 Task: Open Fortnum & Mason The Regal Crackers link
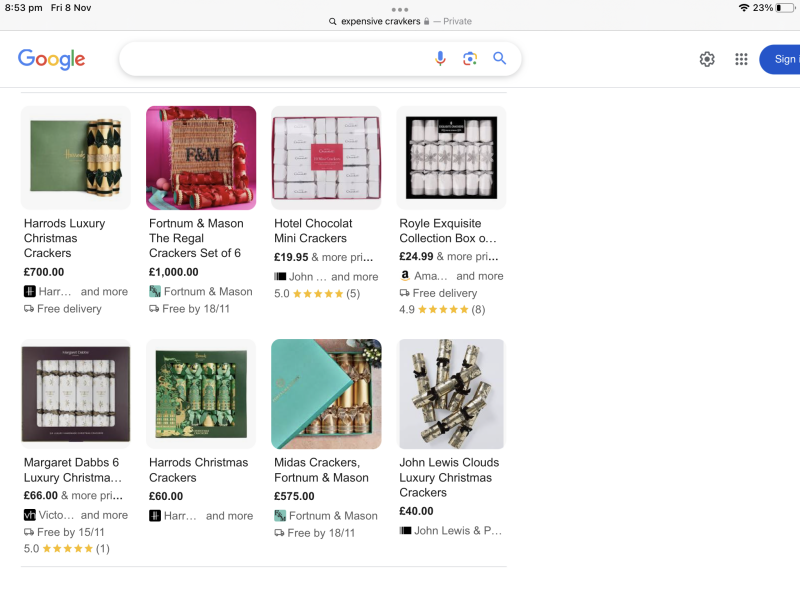coord(196,238)
